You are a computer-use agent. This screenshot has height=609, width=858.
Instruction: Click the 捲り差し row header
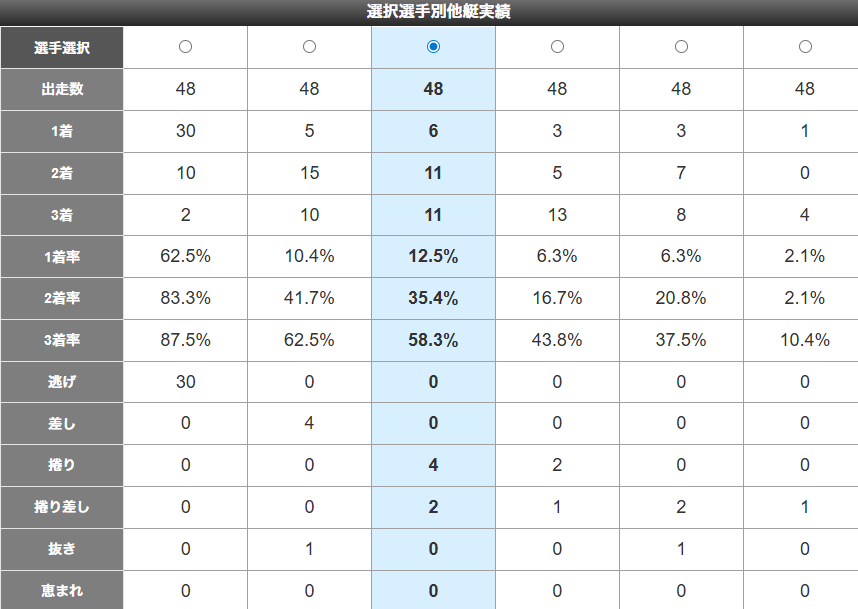click(62, 507)
